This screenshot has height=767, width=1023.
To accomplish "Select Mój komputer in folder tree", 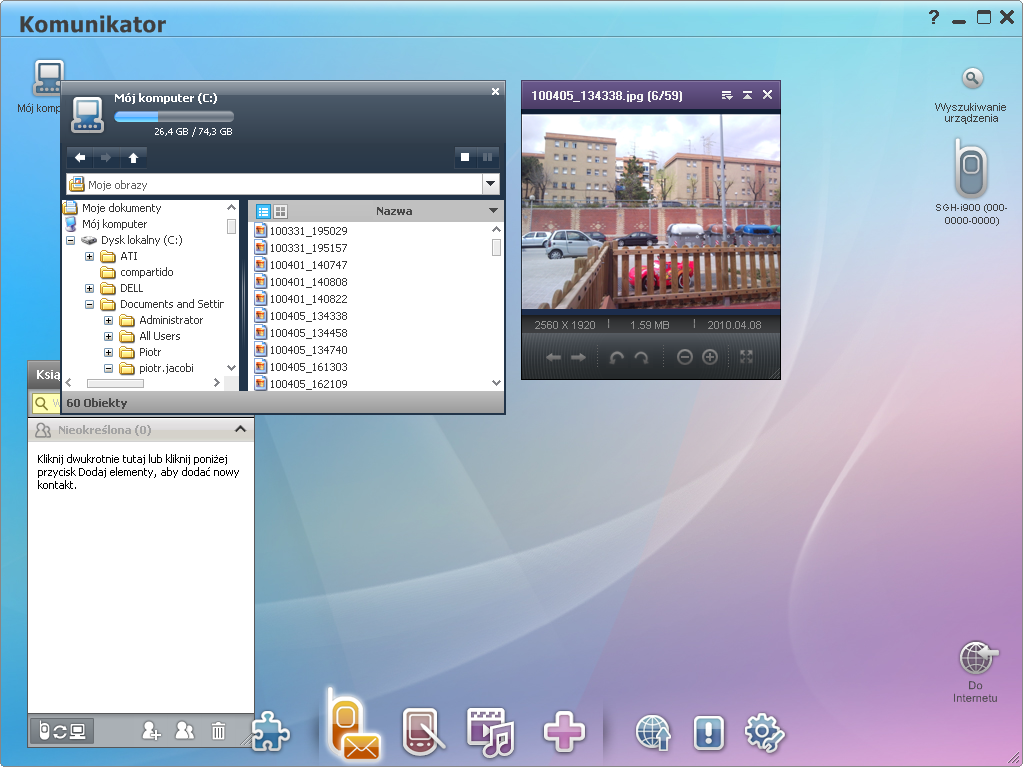I will point(114,224).
